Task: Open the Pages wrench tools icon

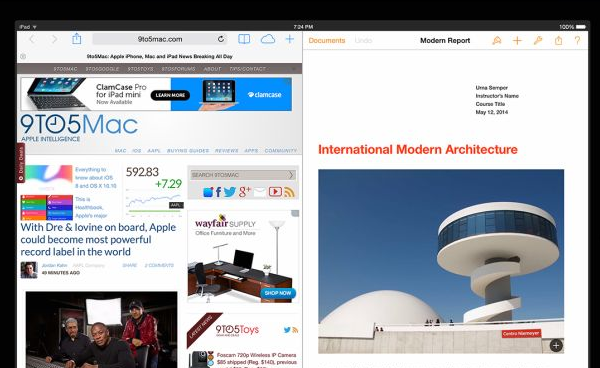Action: 538,41
